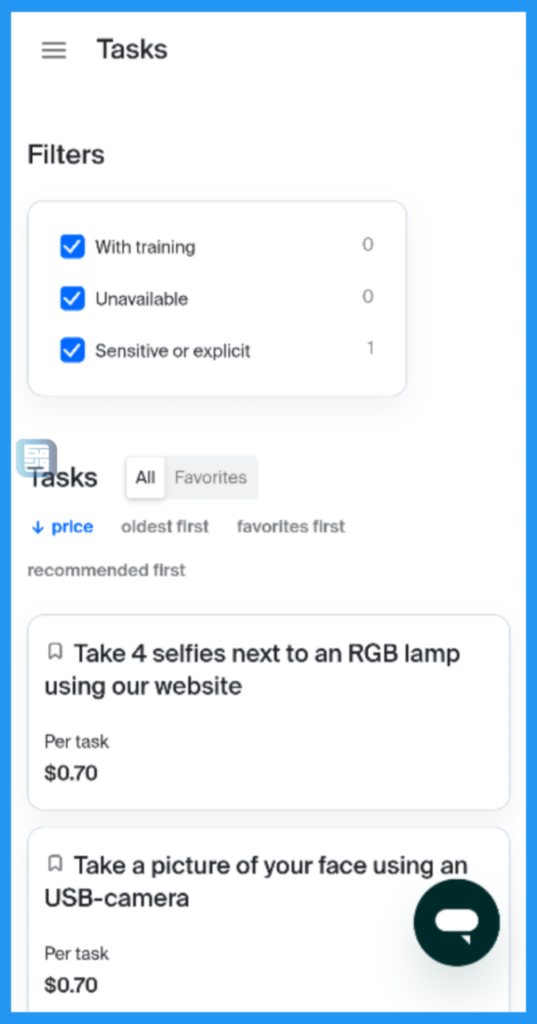The height and width of the screenshot is (1024, 537).
Task: Open the chat support bubble
Action: coord(457,922)
